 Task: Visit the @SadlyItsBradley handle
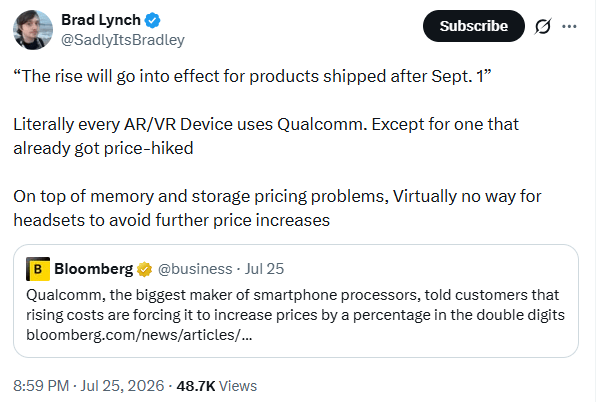tap(123, 40)
